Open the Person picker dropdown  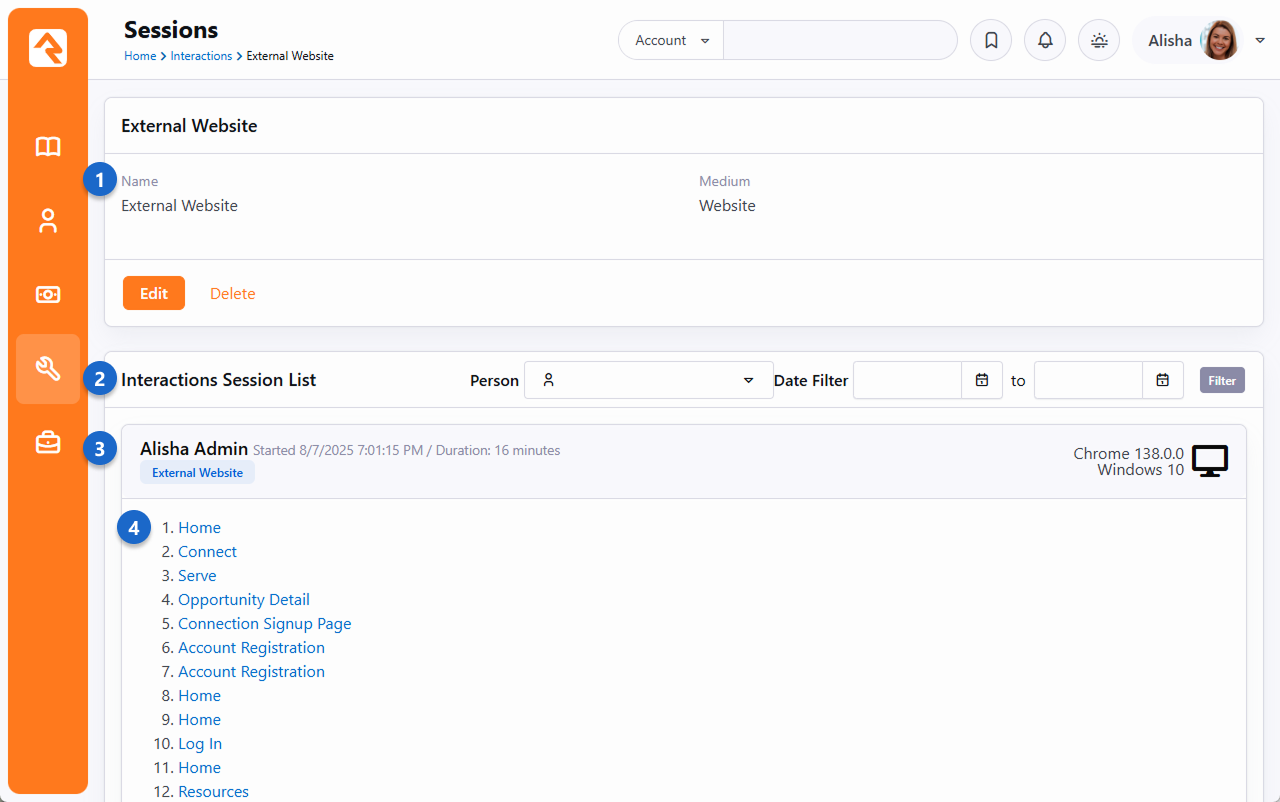pos(648,380)
